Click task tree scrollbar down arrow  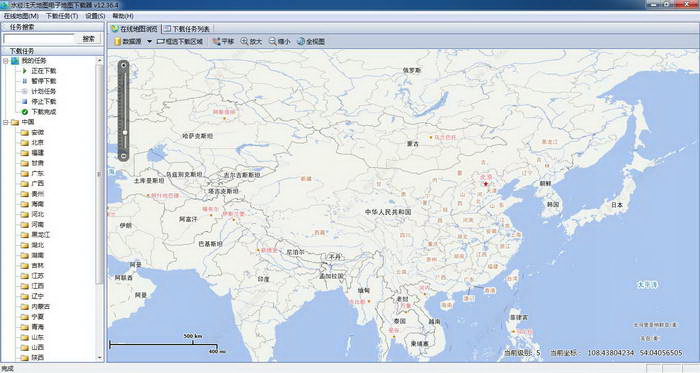coord(100,358)
